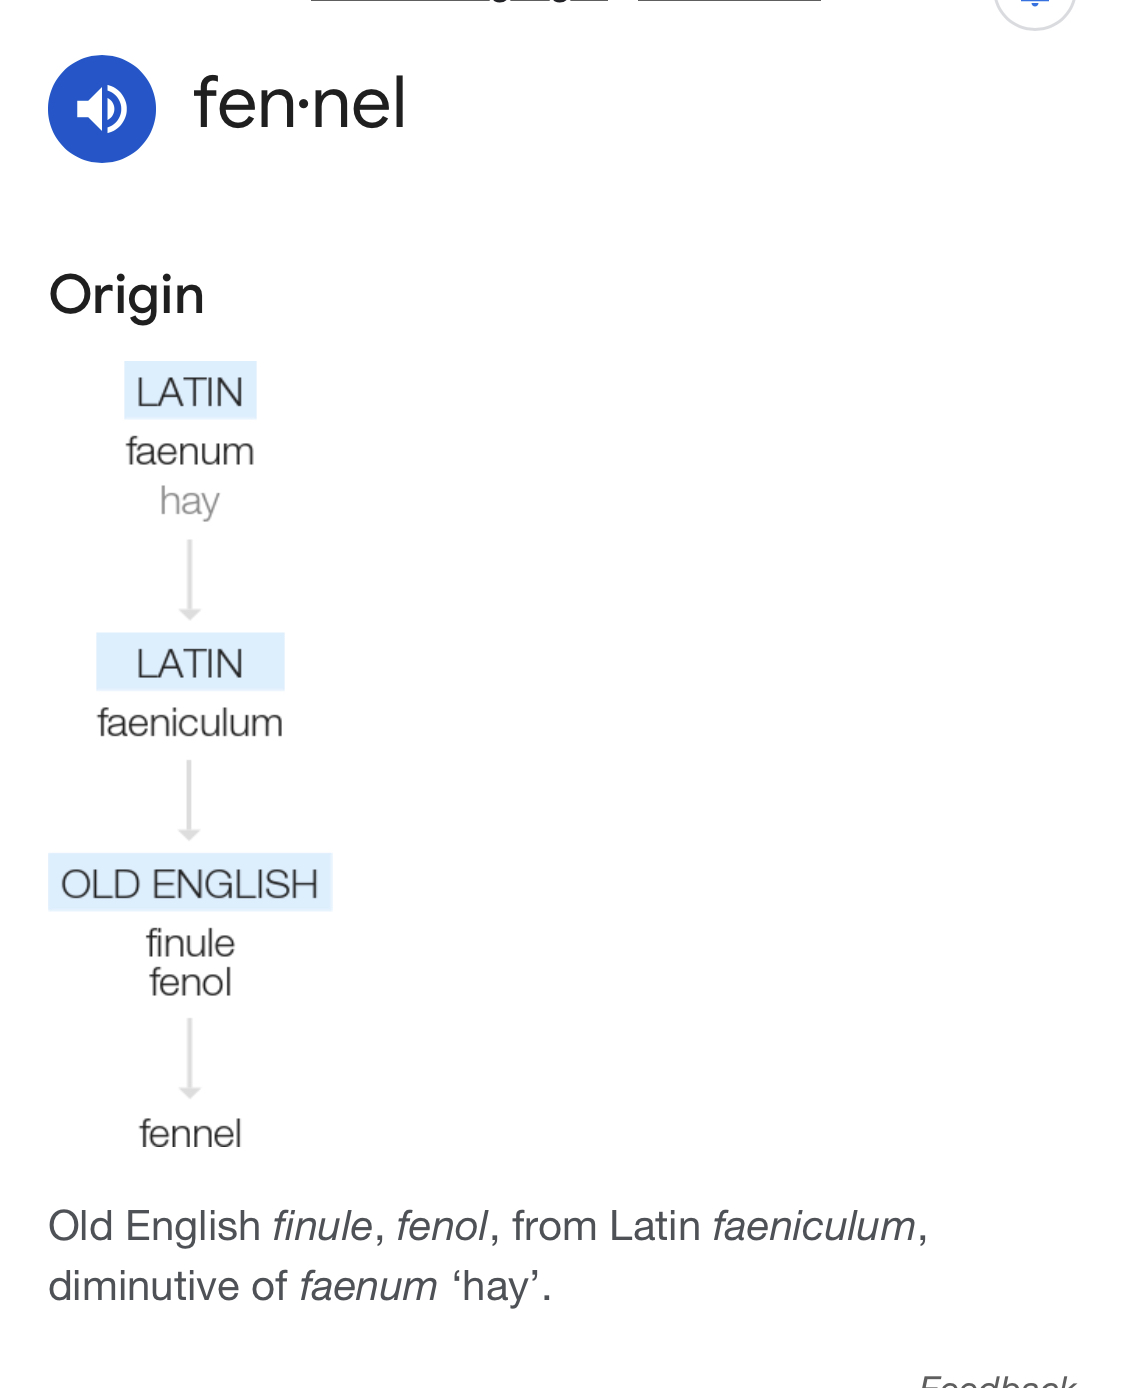This screenshot has width=1125, height=1388.
Task: Select the LATIN label above faeniculum
Action: click(x=190, y=662)
